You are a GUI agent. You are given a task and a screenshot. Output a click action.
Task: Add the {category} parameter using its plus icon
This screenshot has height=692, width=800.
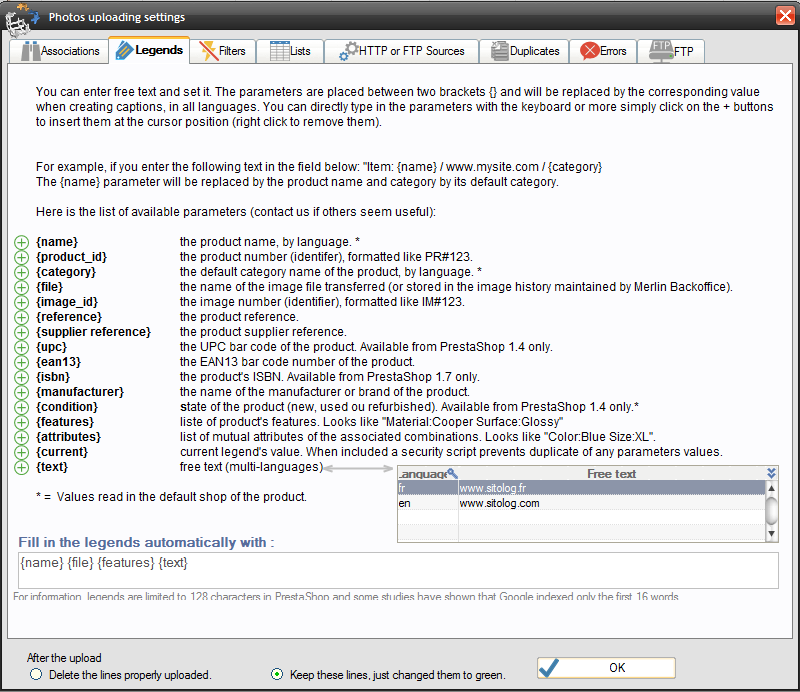coord(21,272)
